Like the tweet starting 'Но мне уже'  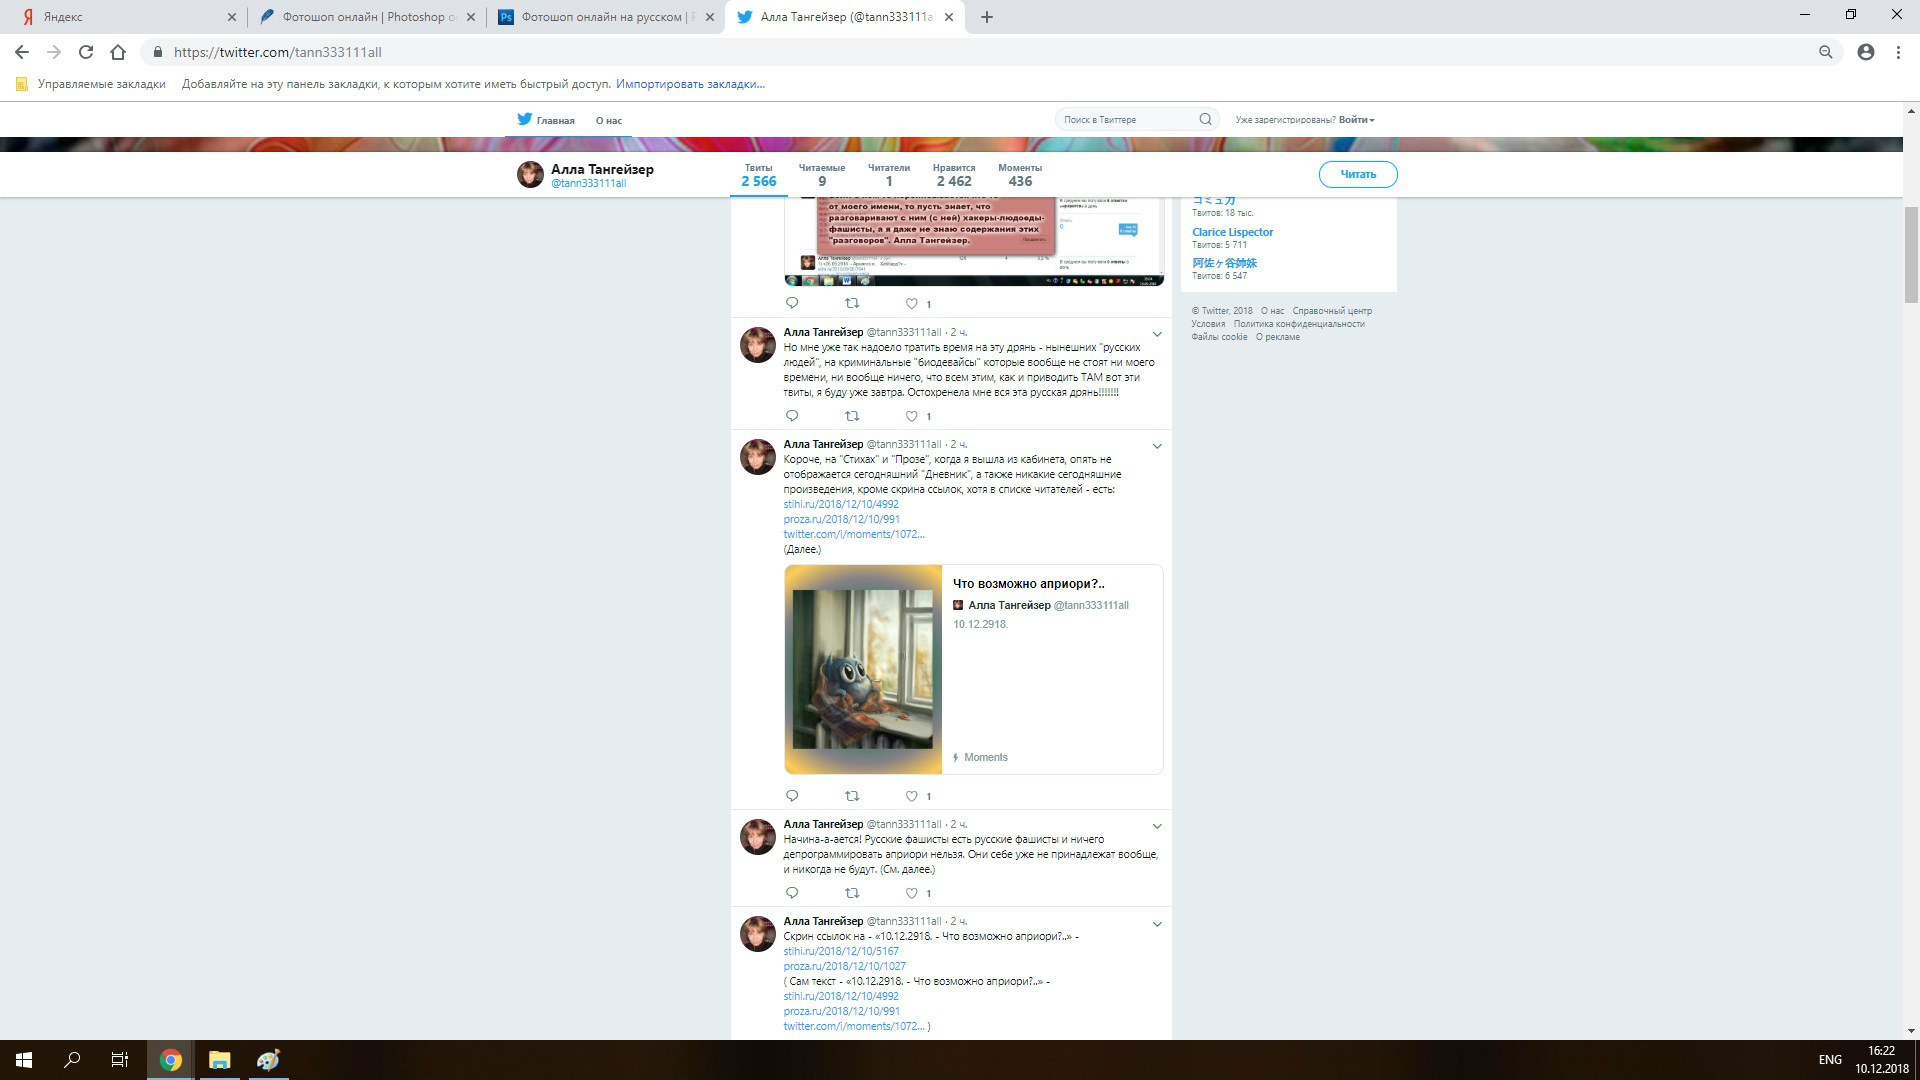point(912,416)
